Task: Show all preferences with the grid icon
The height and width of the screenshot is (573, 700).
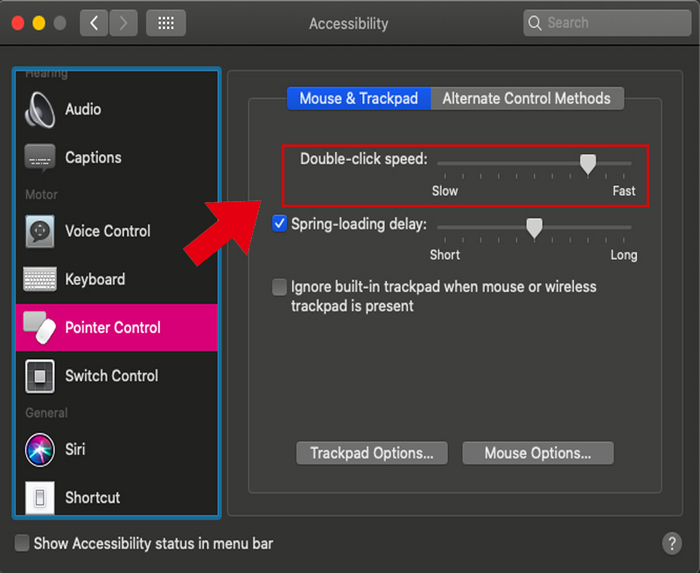Action: [x=166, y=23]
